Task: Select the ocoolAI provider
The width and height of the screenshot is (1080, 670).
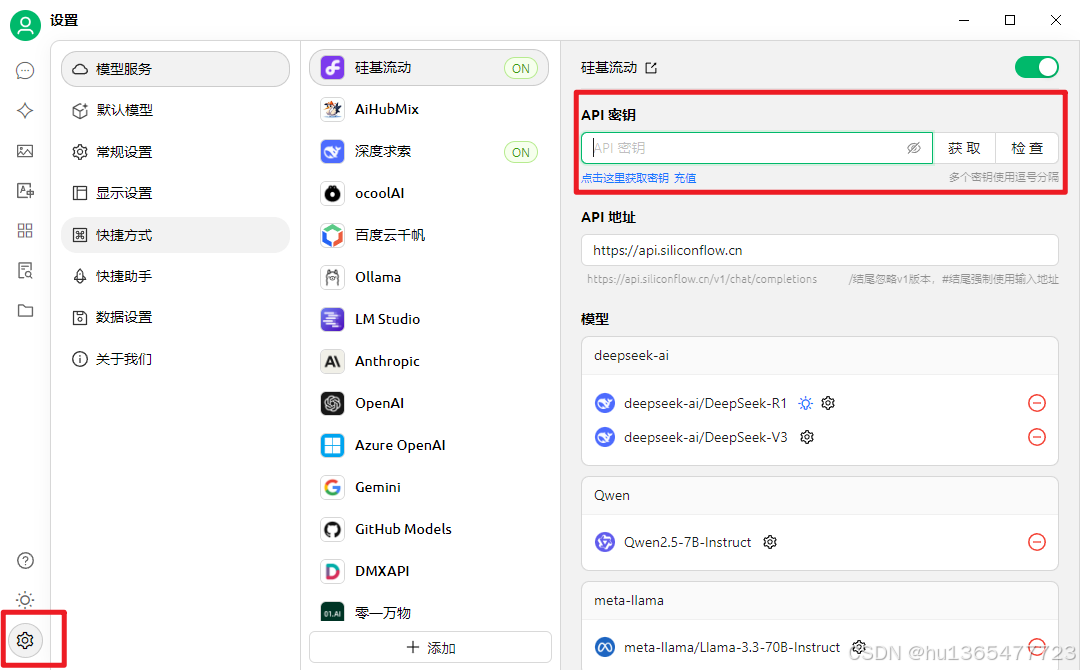Action: [429, 193]
